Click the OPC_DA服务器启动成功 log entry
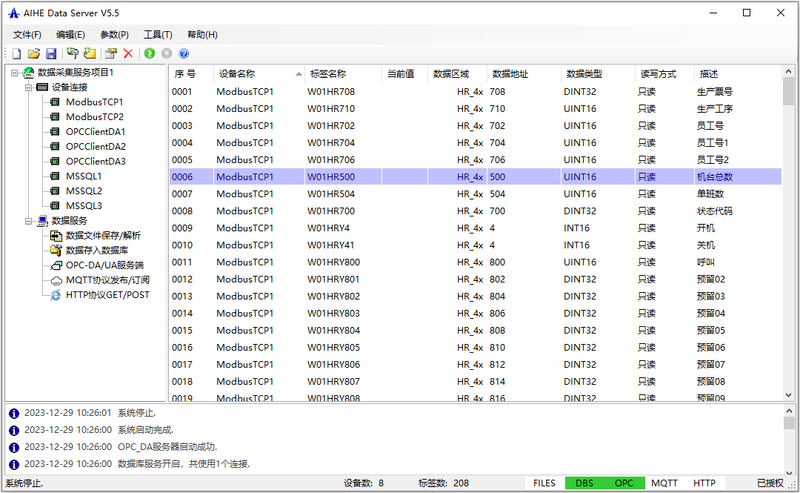 (x=167, y=447)
